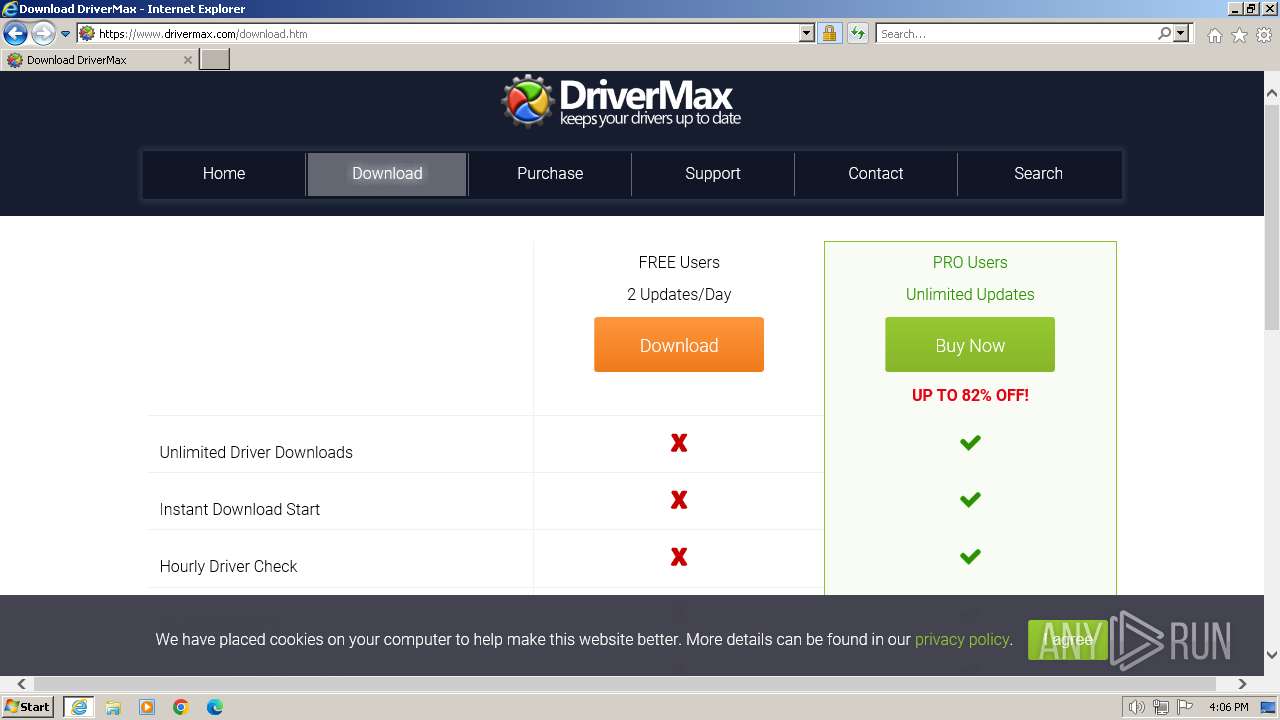Open the privacy policy link
This screenshot has height=720, width=1280.
962,639
